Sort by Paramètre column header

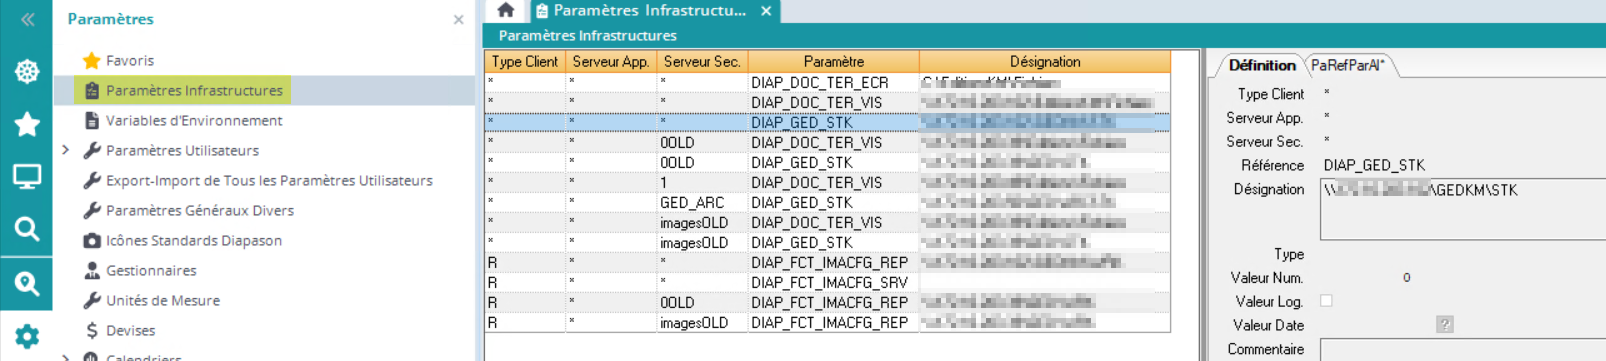point(833,61)
